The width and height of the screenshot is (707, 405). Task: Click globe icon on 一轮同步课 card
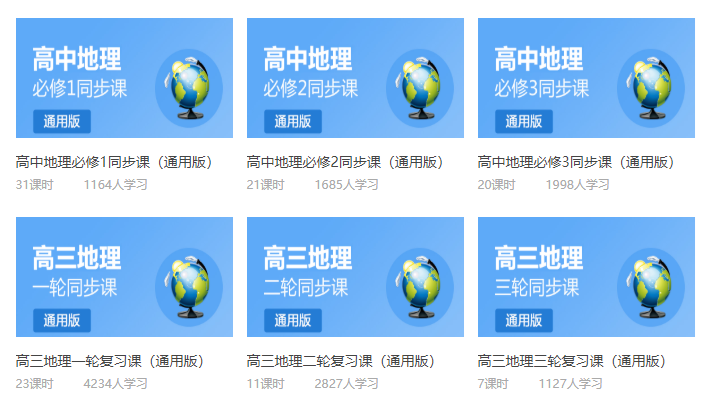[187, 286]
